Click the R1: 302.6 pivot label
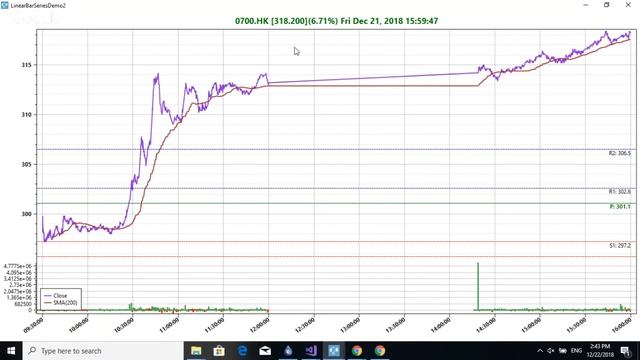Viewport: 640px width, 360px height. (x=620, y=191)
